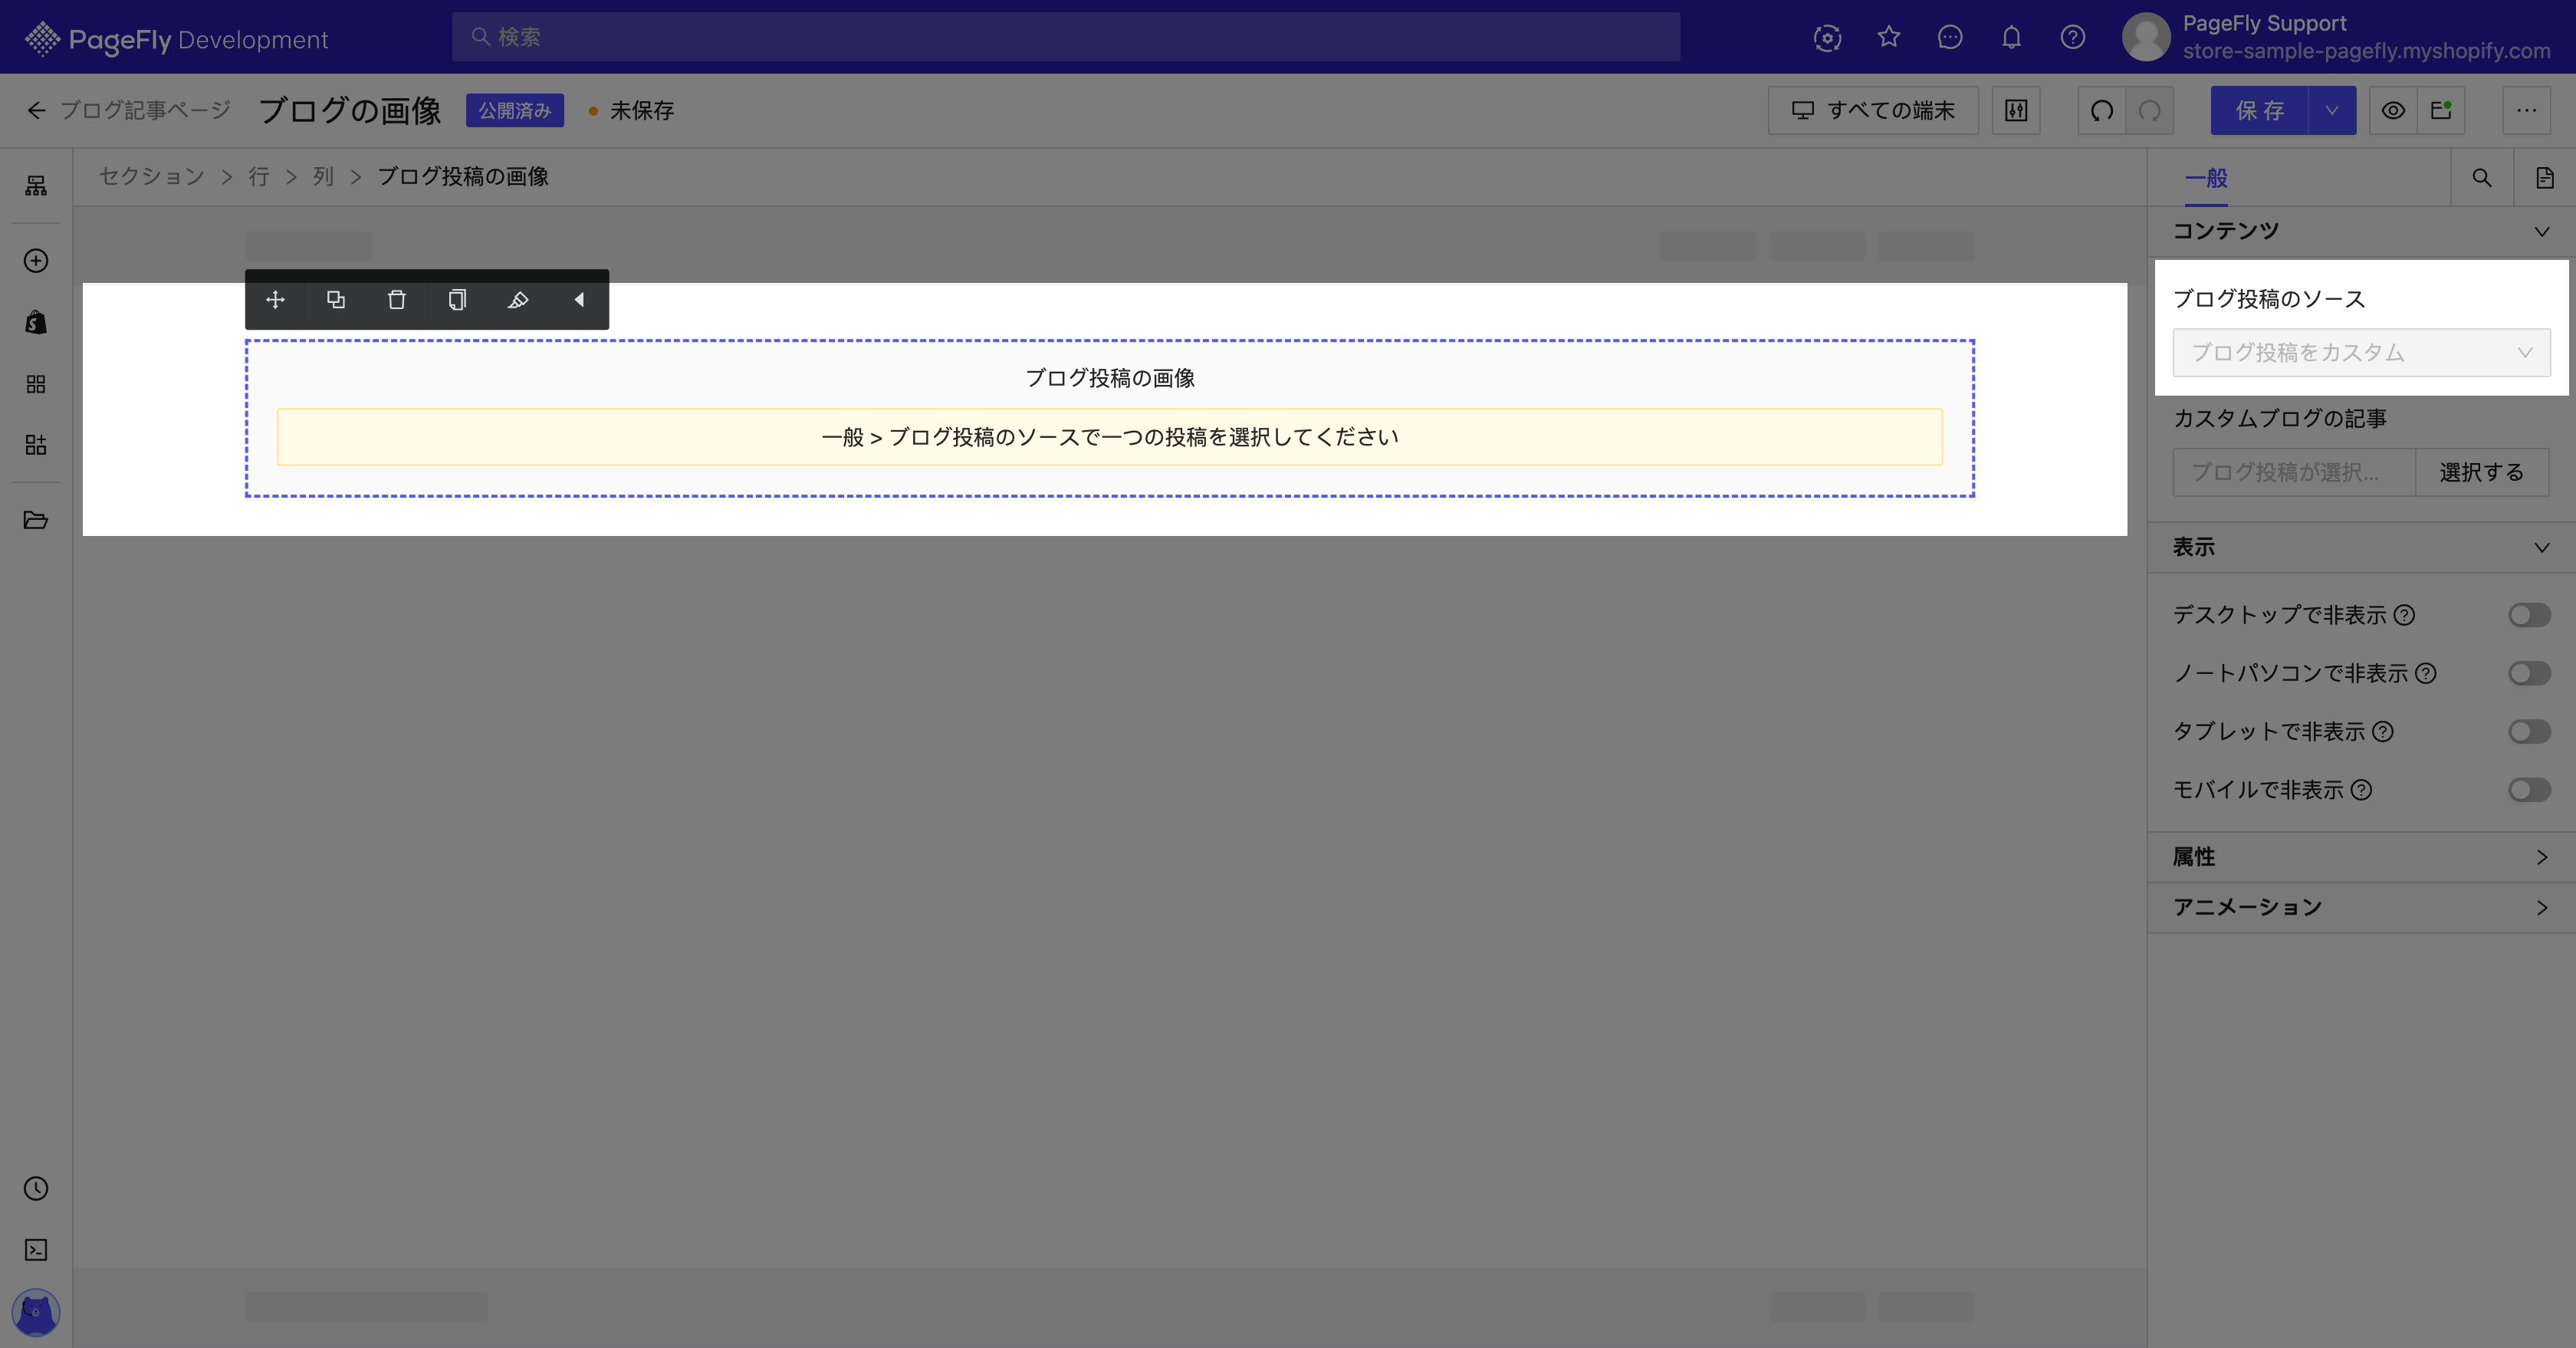Open the PageFly settings target icon
This screenshot has height=1348, width=2576.
(1827, 37)
